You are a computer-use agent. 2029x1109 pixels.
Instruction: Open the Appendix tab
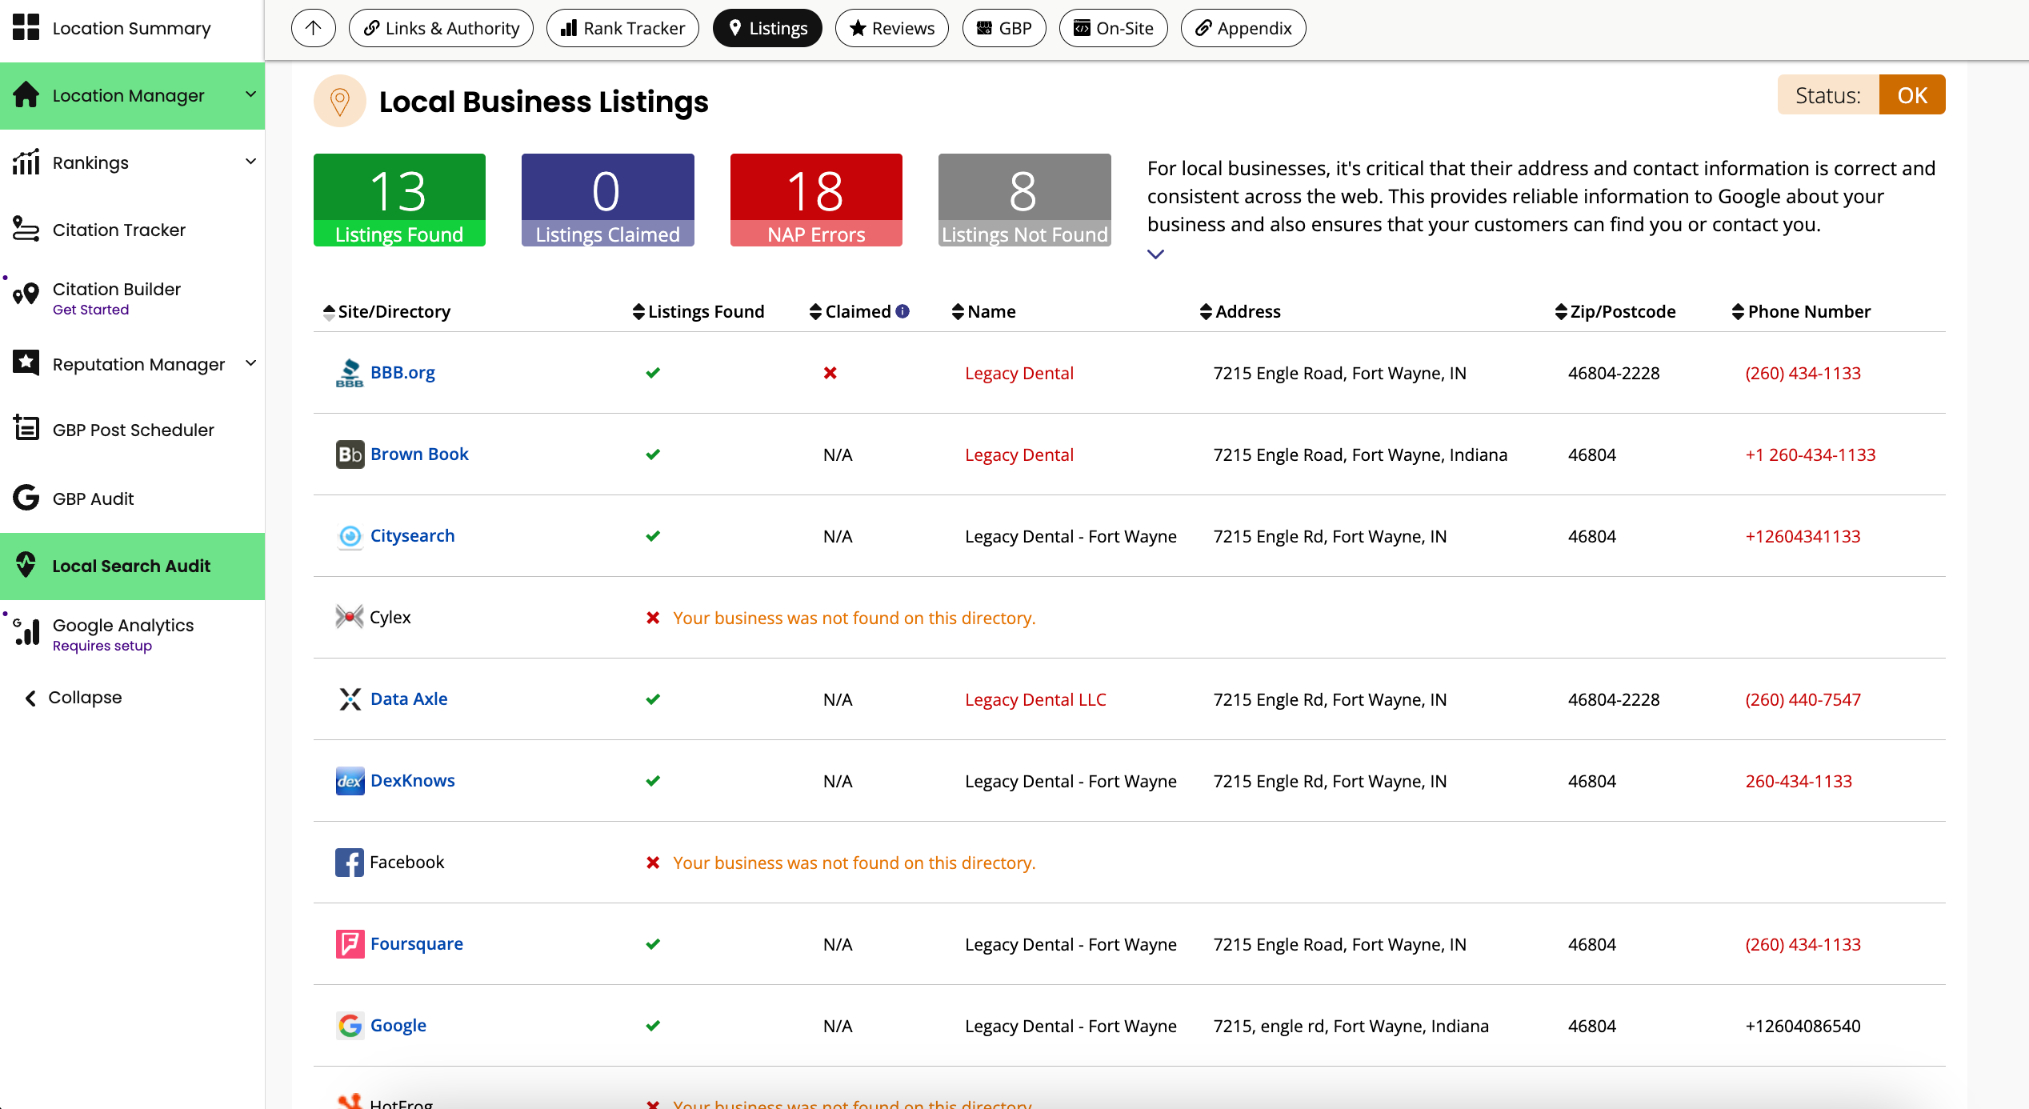click(1243, 28)
